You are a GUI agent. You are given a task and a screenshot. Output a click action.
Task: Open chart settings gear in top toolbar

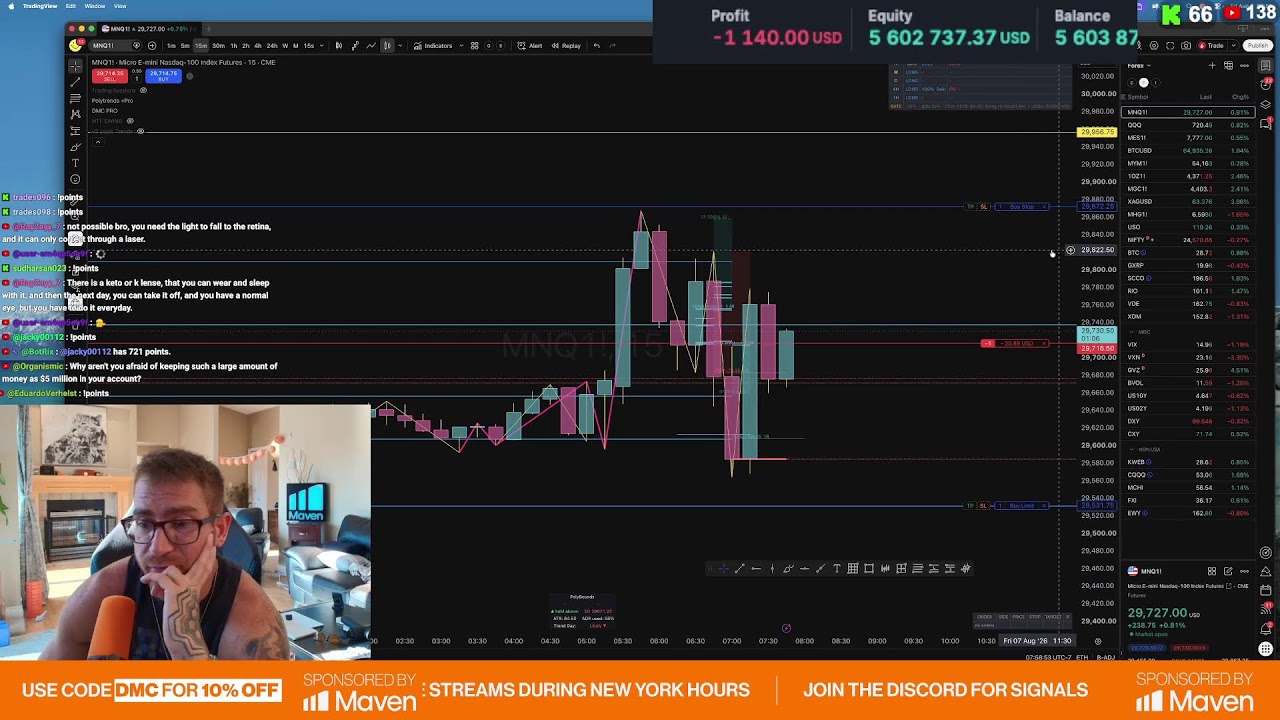1154,46
